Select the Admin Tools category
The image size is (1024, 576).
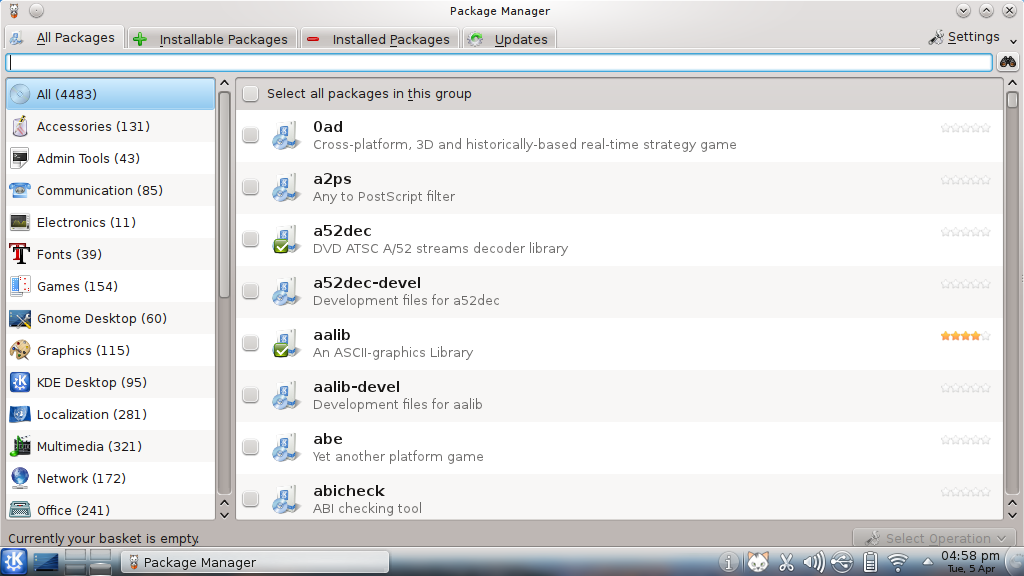(110, 158)
